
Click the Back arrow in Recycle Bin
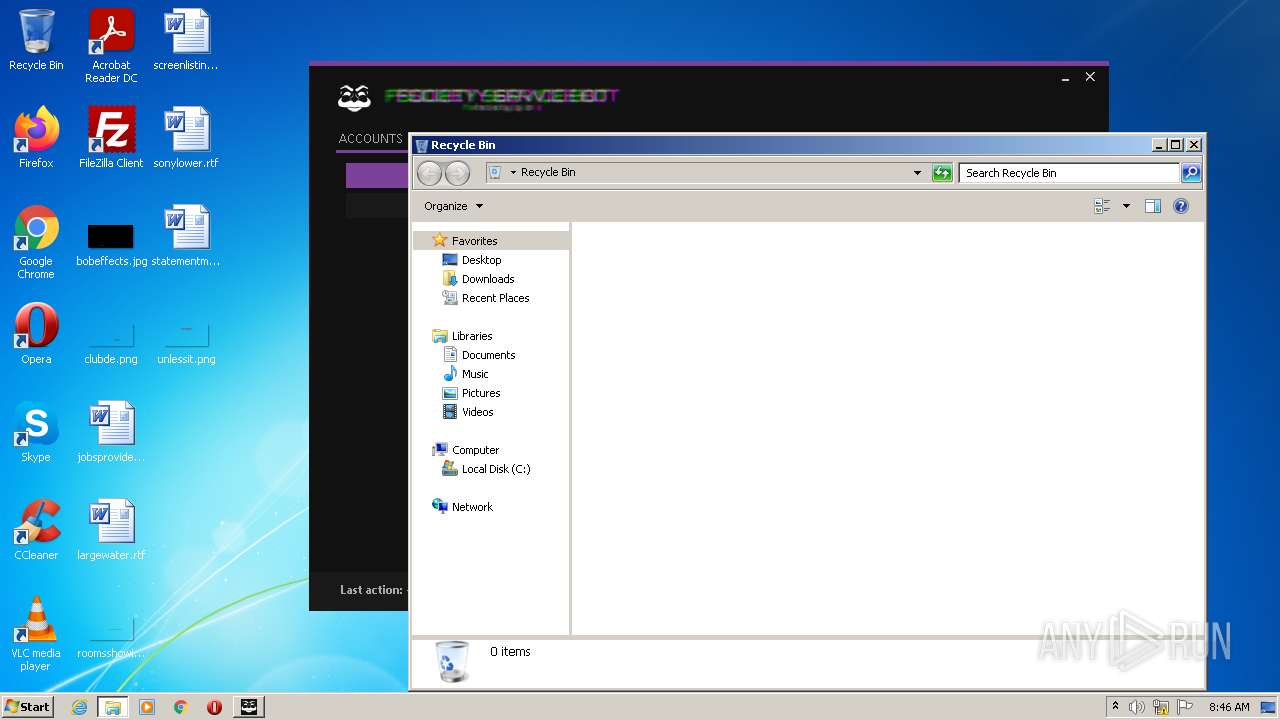tap(429, 173)
